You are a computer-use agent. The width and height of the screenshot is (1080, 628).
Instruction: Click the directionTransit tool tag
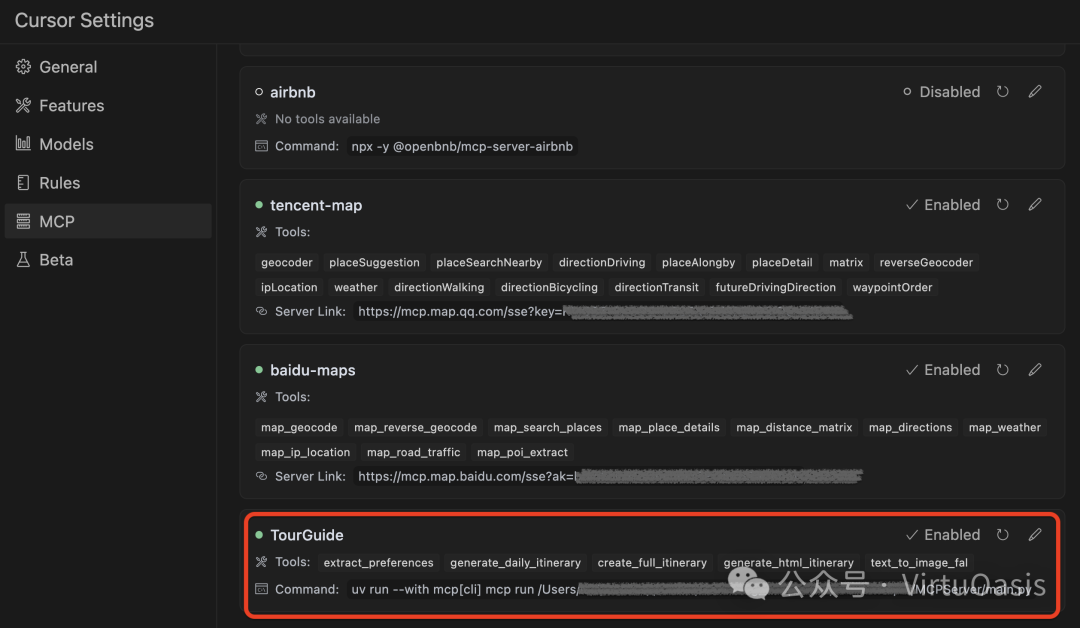(x=656, y=287)
